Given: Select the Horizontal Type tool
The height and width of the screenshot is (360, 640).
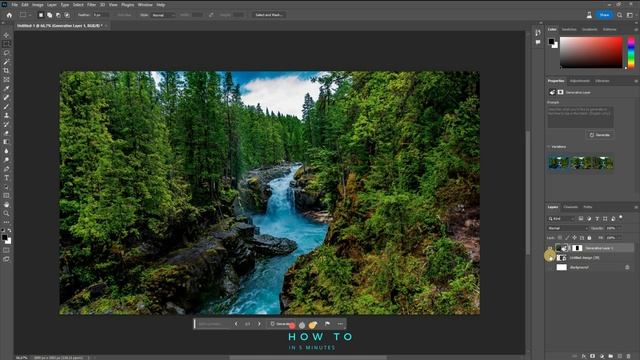Looking at the screenshot, I should click(x=6, y=178).
